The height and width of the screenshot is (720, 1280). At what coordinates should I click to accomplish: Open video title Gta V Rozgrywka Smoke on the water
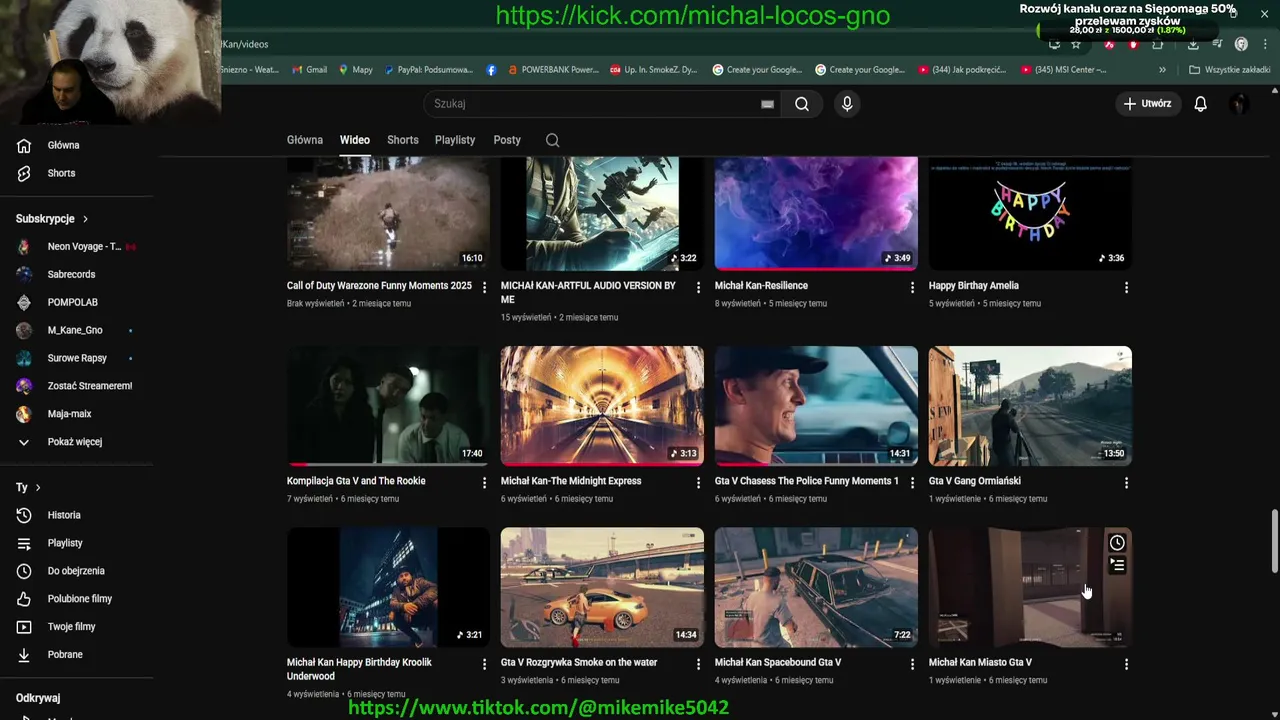point(579,663)
